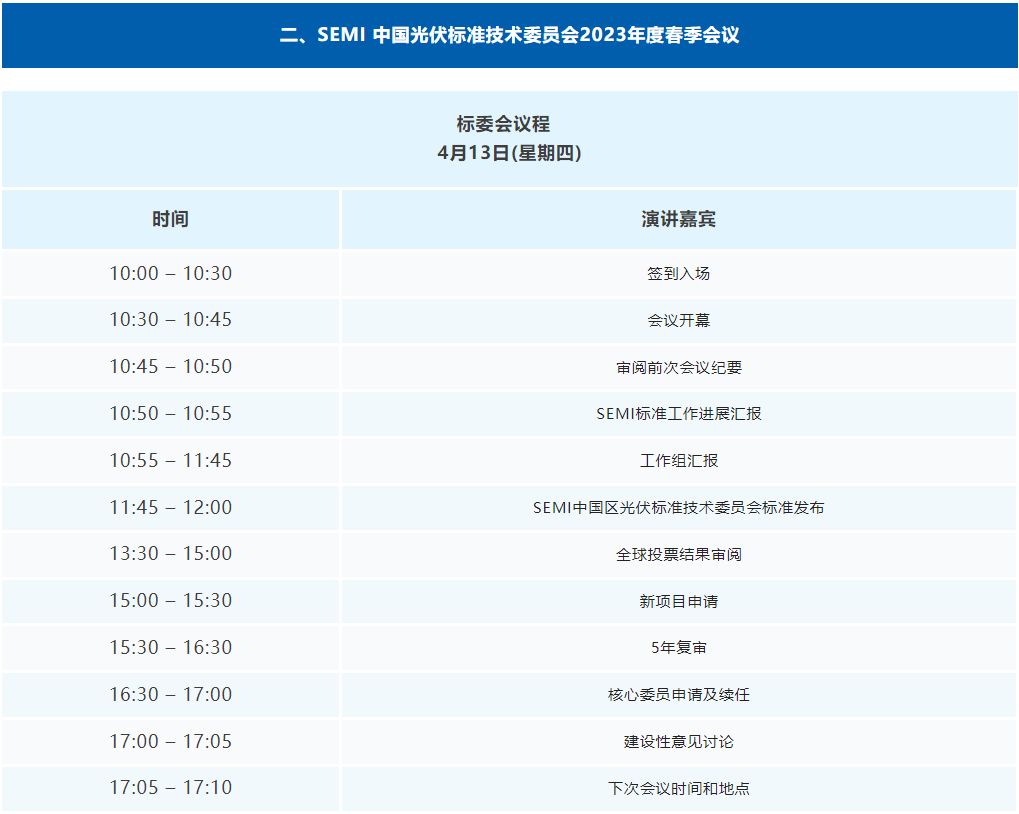Image resolution: width=1019 pixels, height=814 pixels.
Task: Click the blue banner title SEMI 中国光伏标准技术委员会2023年度春季会议
Action: tap(510, 34)
